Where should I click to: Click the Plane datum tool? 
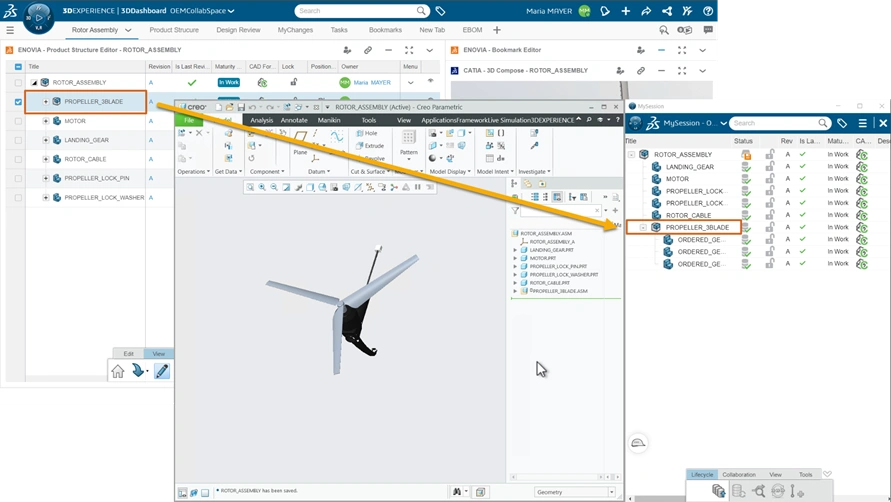click(300, 141)
